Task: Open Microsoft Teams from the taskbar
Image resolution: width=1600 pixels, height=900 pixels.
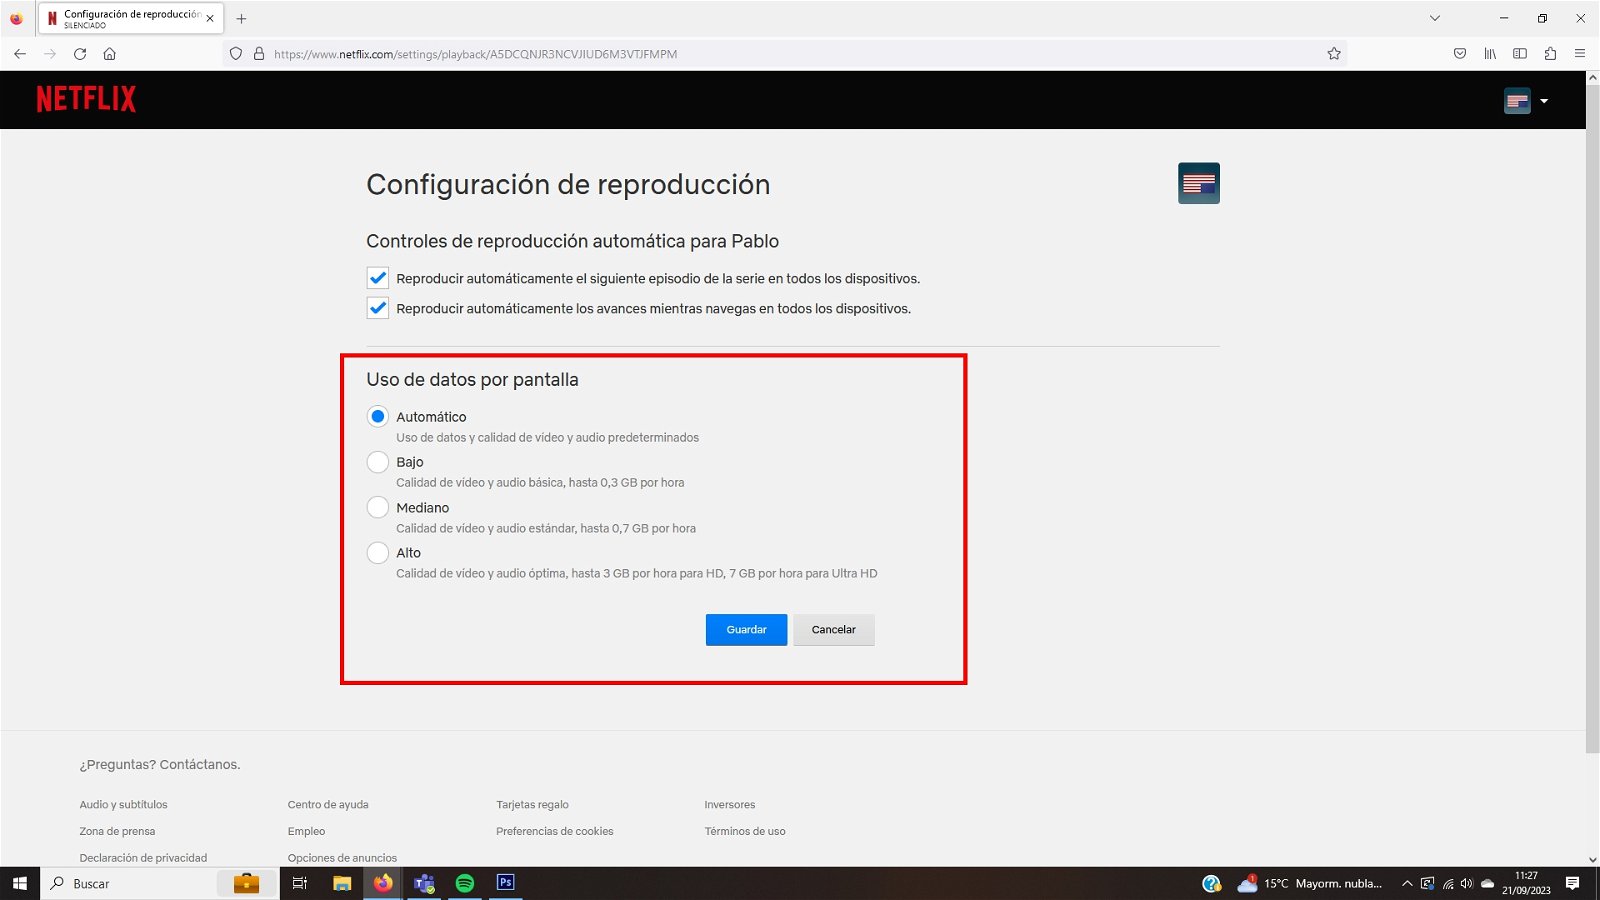Action: 424,883
